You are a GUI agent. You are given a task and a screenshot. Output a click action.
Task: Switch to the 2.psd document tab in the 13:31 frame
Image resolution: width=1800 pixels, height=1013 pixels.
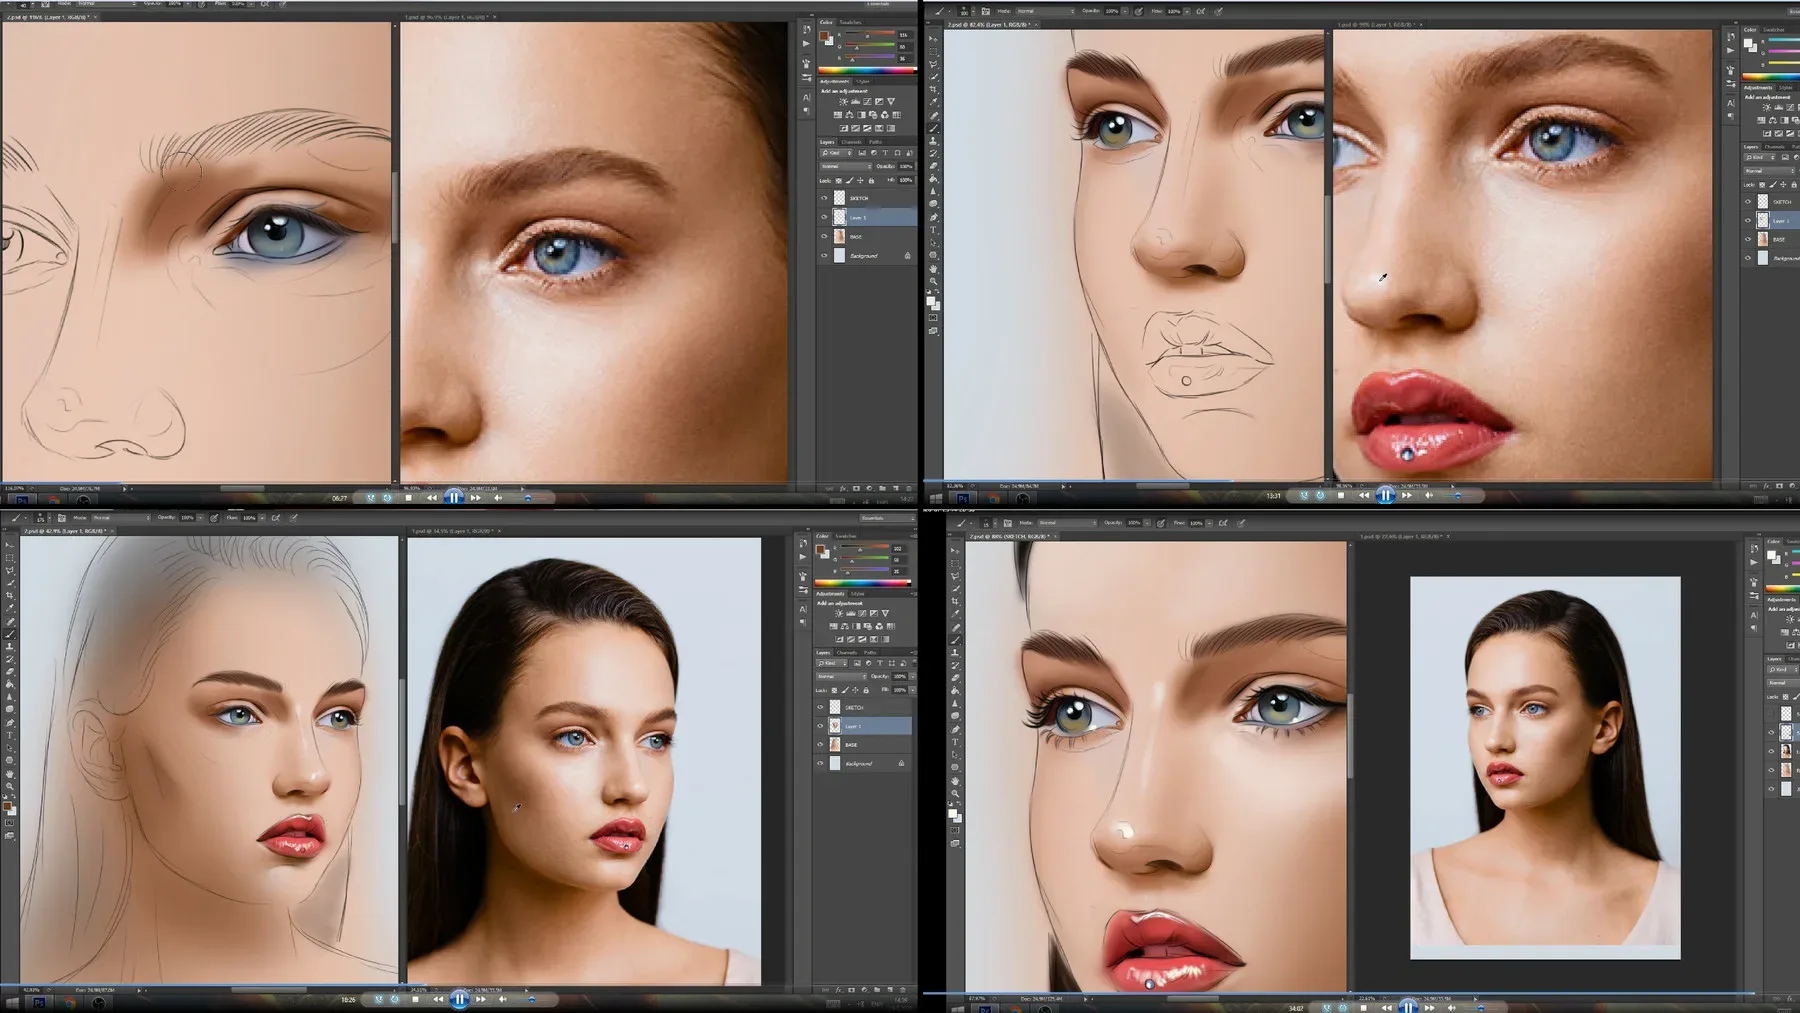click(x=989, y=24)
